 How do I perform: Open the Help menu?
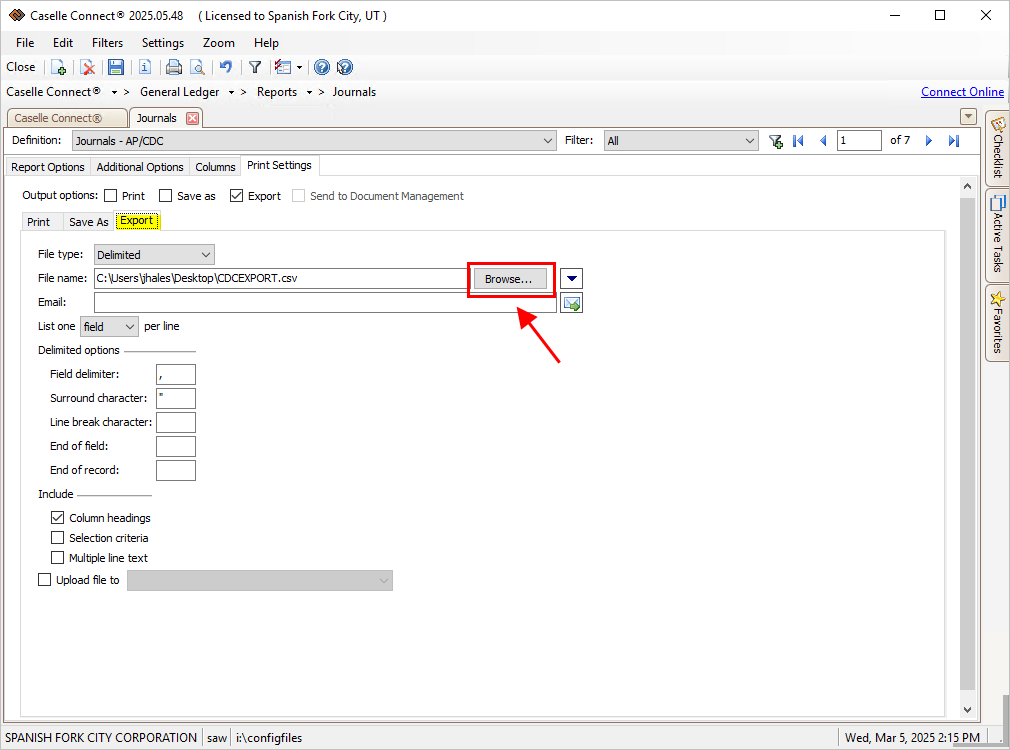[x=266, y=43]
